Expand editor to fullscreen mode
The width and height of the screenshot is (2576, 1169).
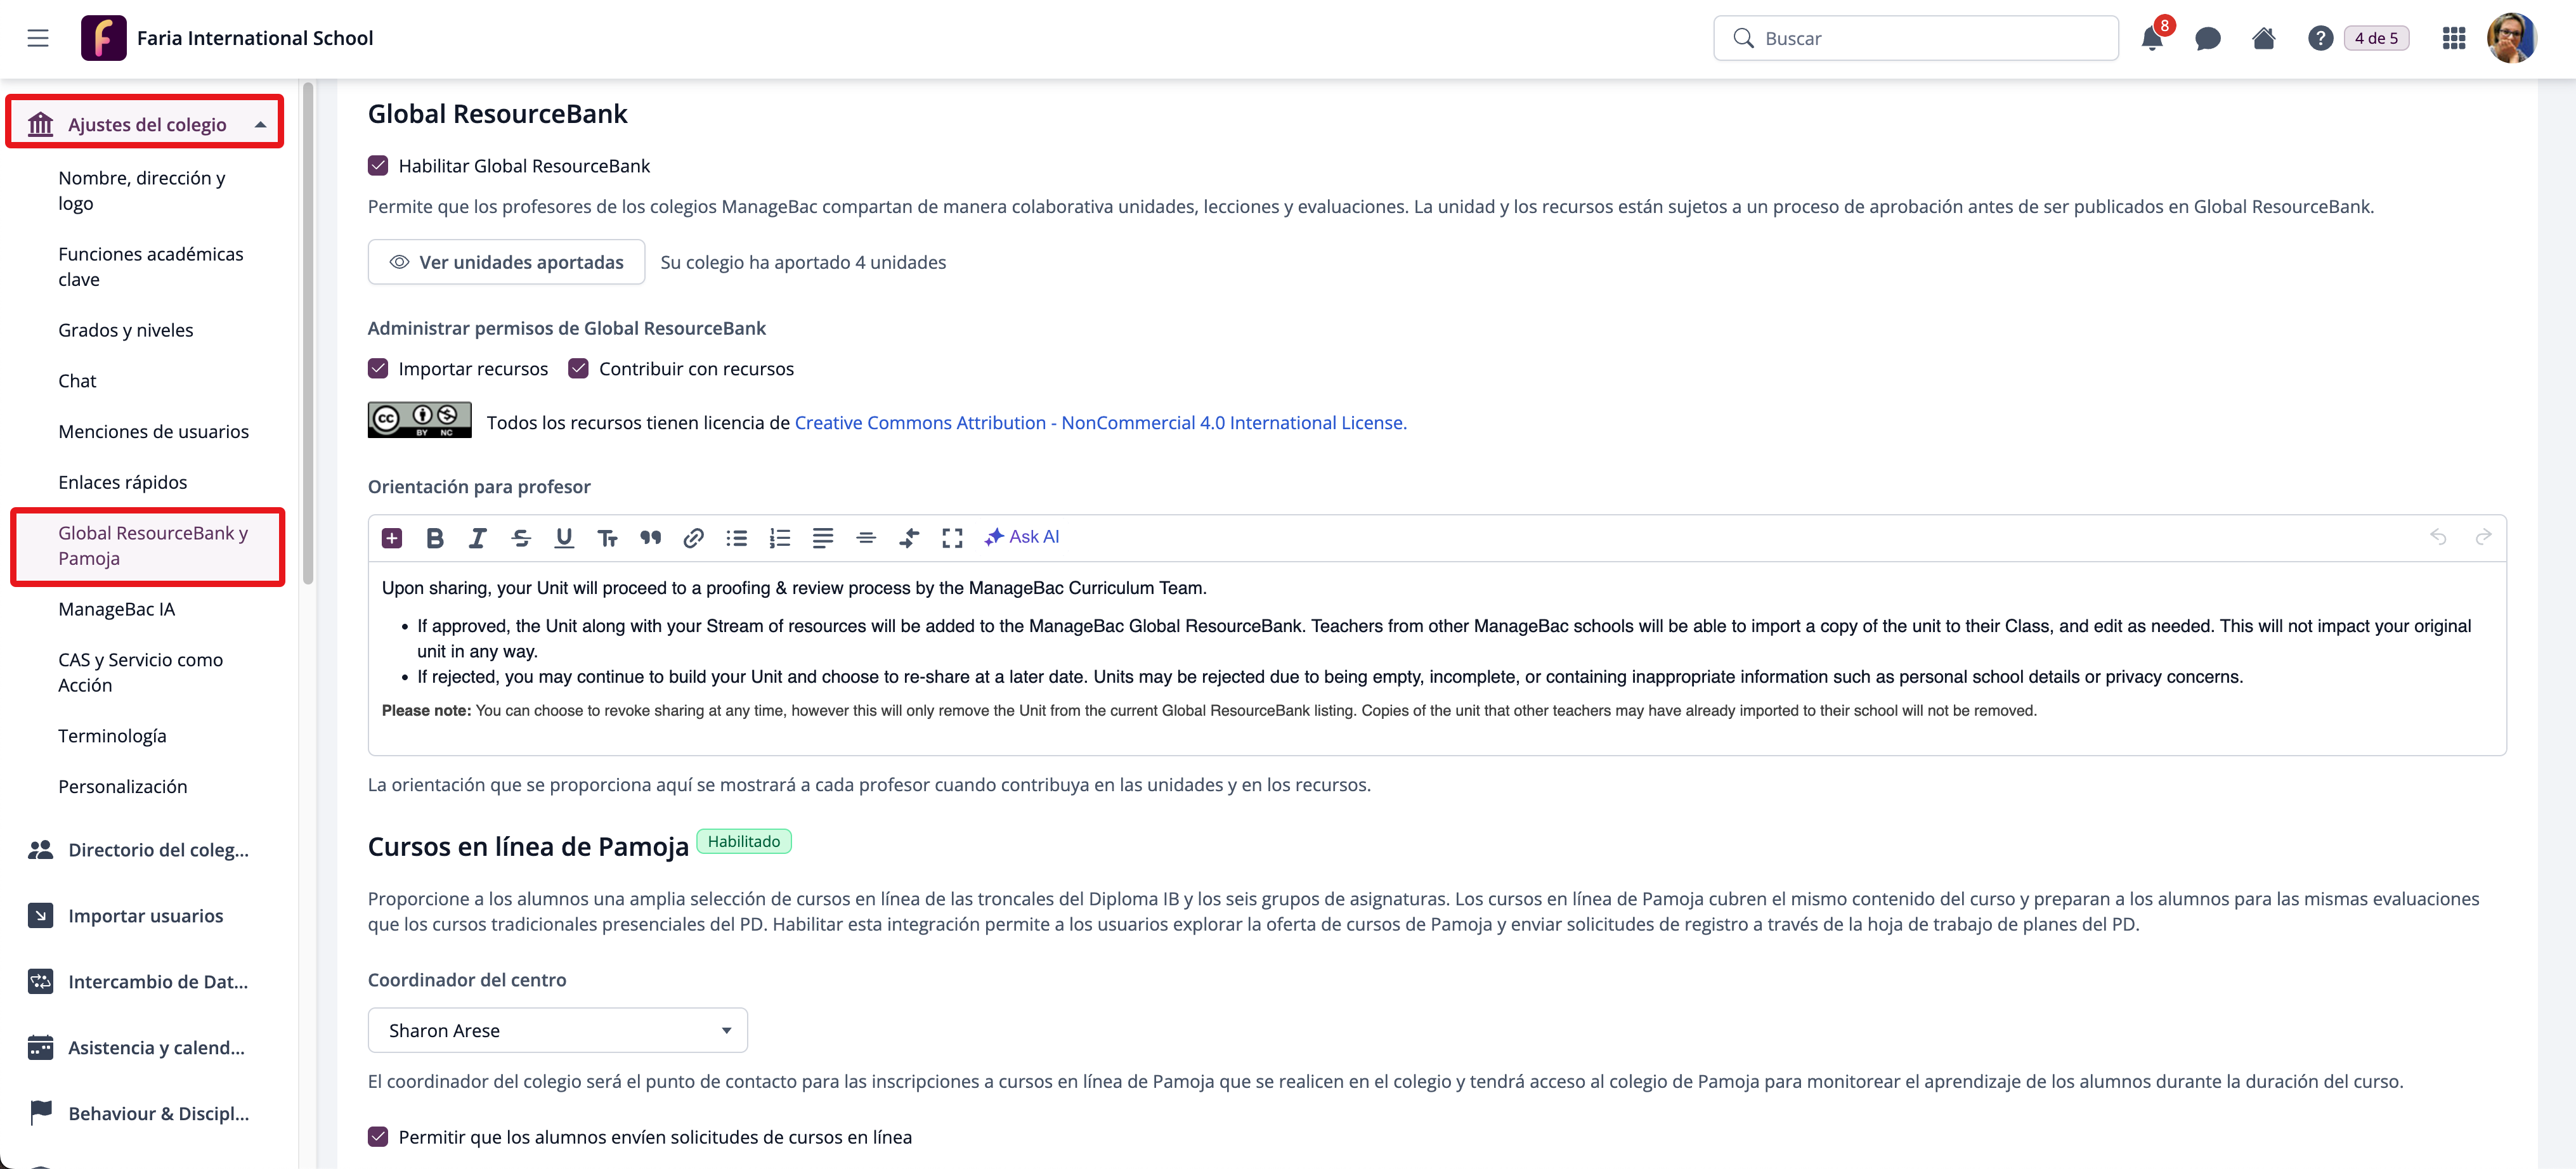point(952,538)
